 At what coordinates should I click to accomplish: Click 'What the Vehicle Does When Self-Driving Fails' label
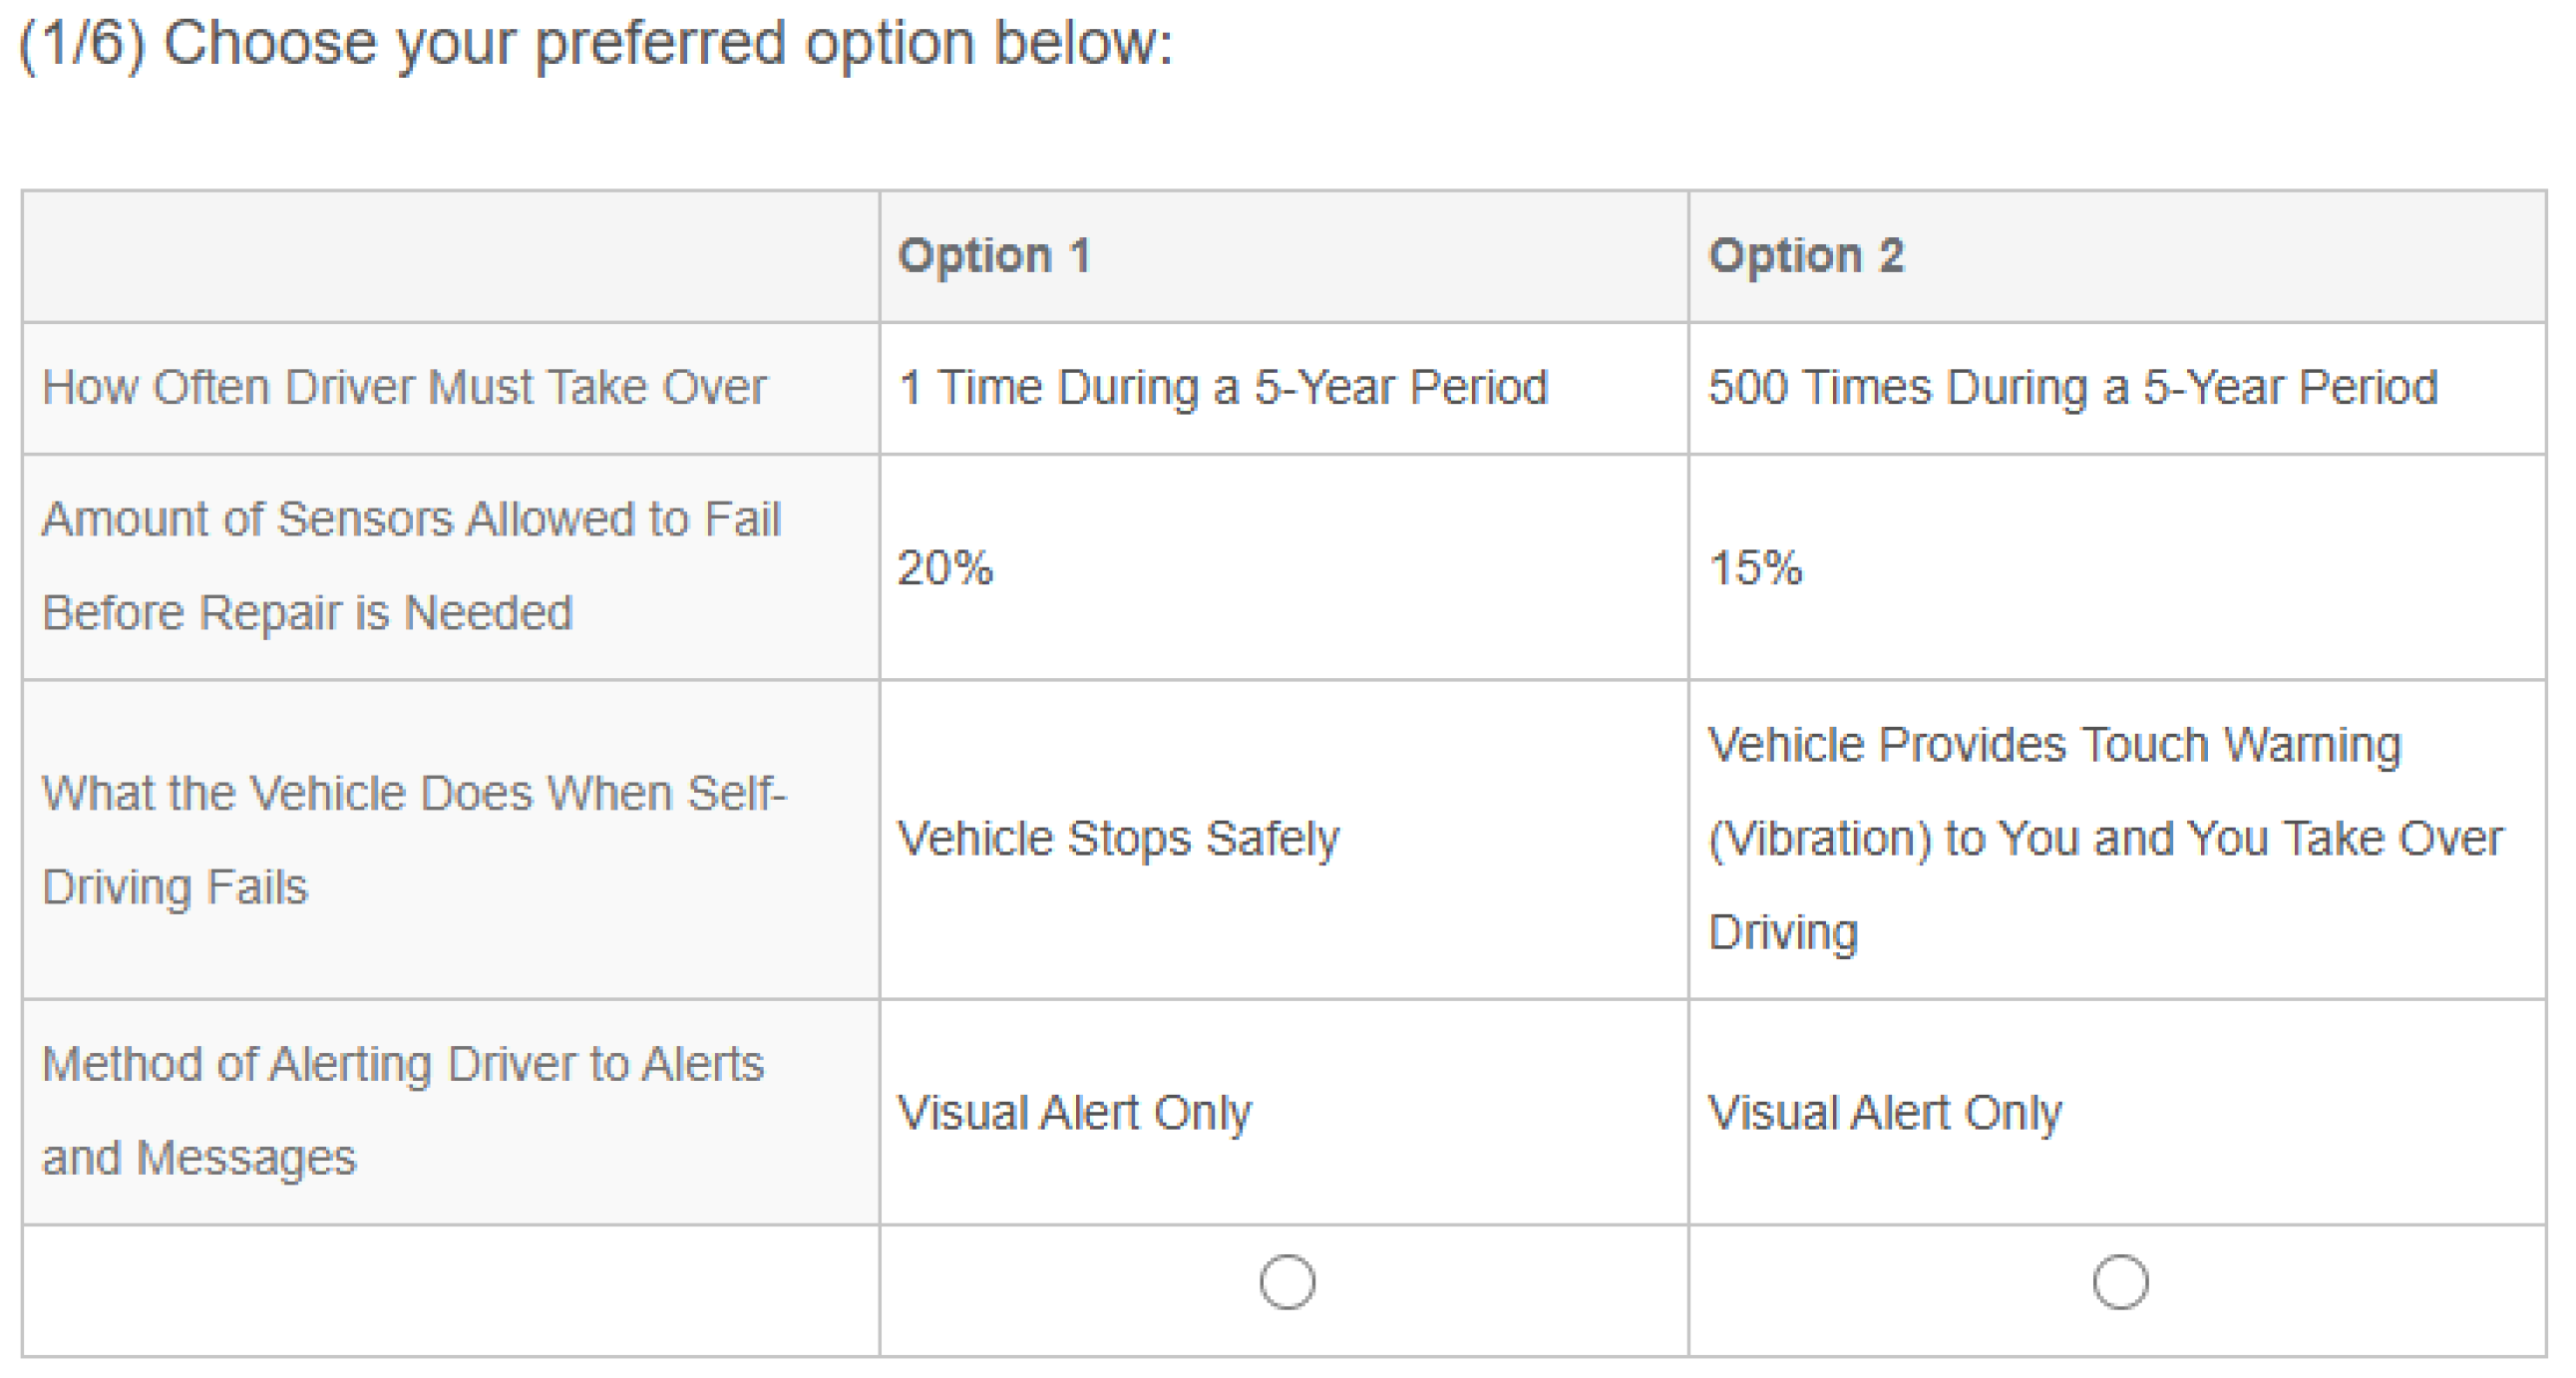pos(414,794)
